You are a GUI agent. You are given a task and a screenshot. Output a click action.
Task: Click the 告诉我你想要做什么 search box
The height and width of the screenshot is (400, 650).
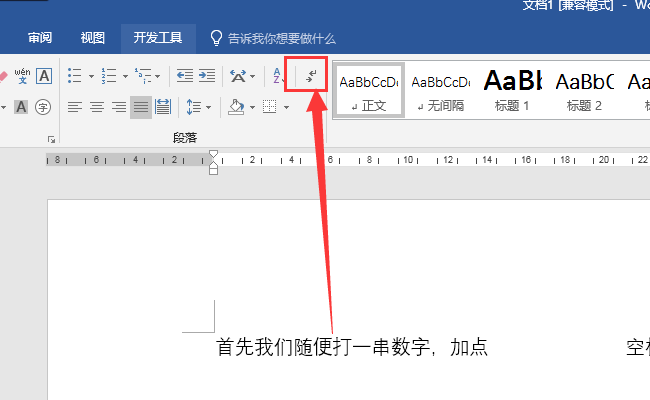281,39
